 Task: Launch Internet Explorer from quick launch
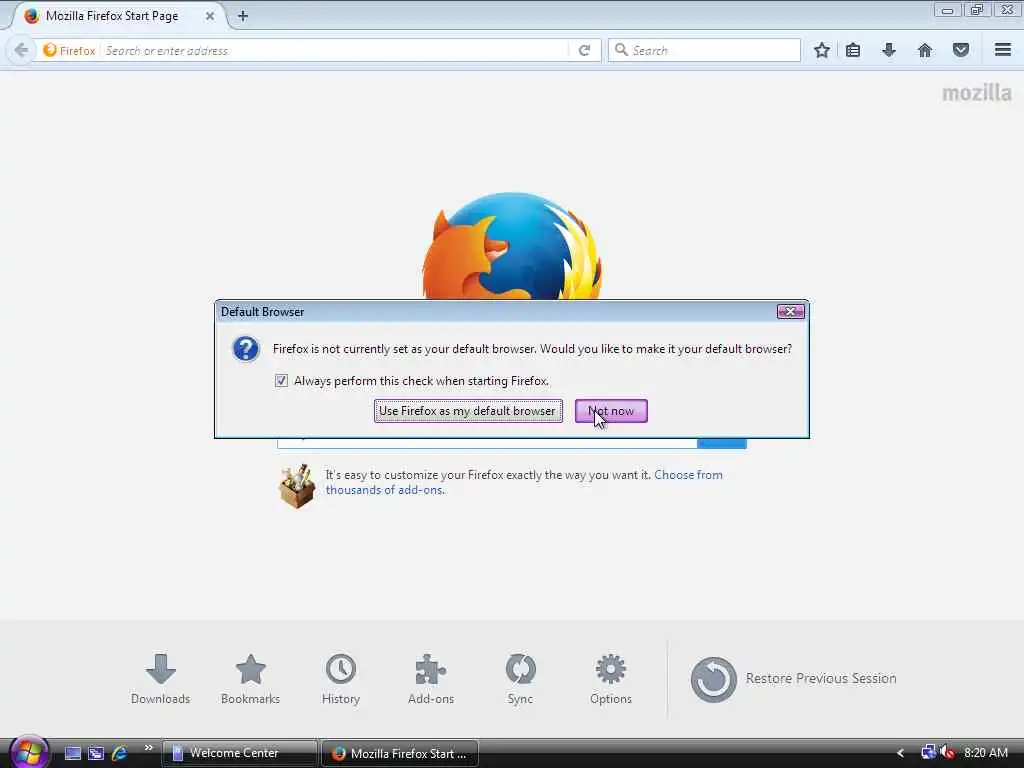tap(120, 754)
